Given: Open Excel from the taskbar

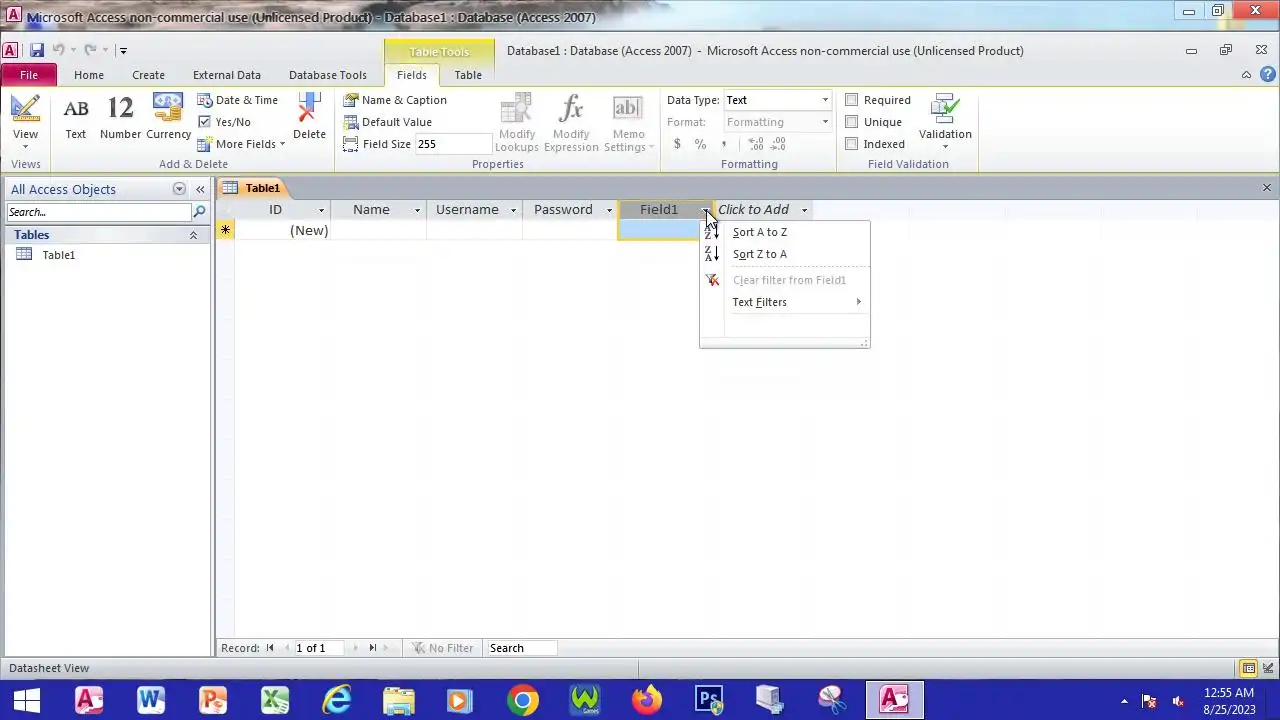Looking at the screenshot, I should tap(275, 700).
